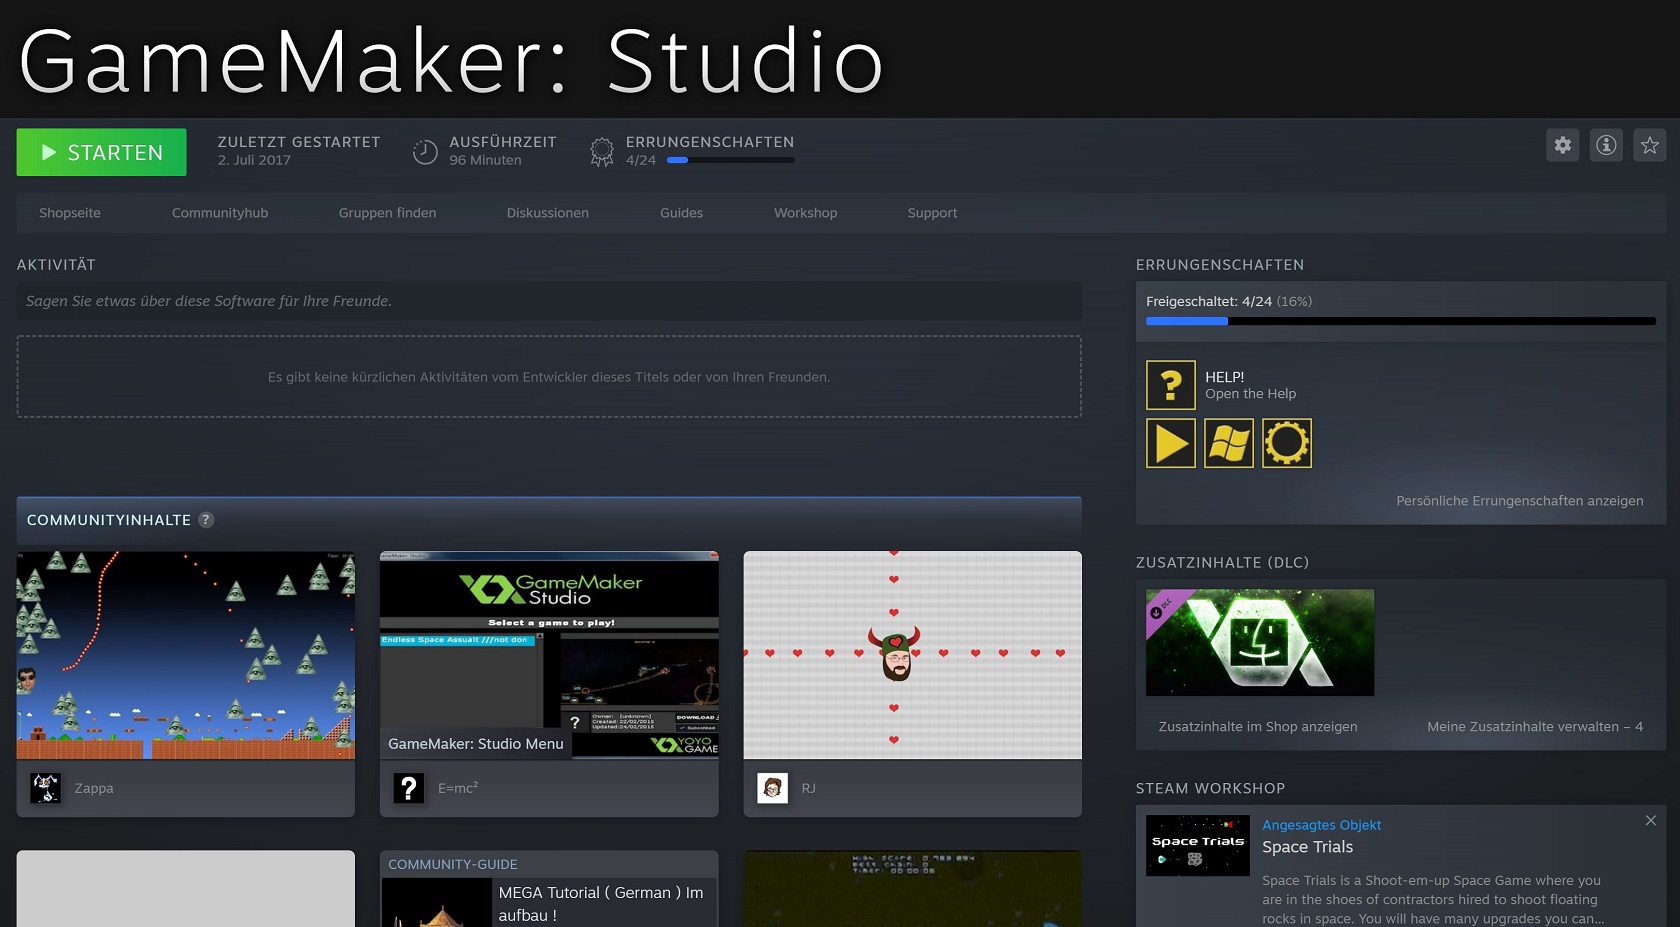The image size is (1680, 927).
Task: Open RJ's hearts screenshot
Action: pyautogui.click(x=912, y=655)
